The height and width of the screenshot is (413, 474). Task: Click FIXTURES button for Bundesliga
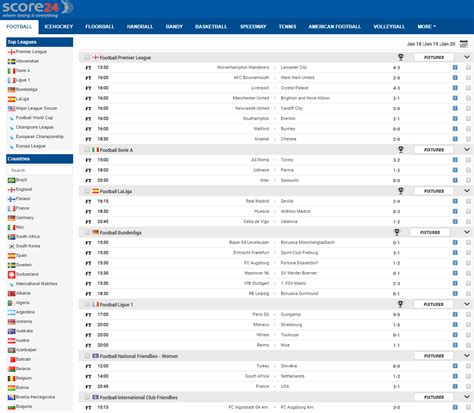(430, 232)
